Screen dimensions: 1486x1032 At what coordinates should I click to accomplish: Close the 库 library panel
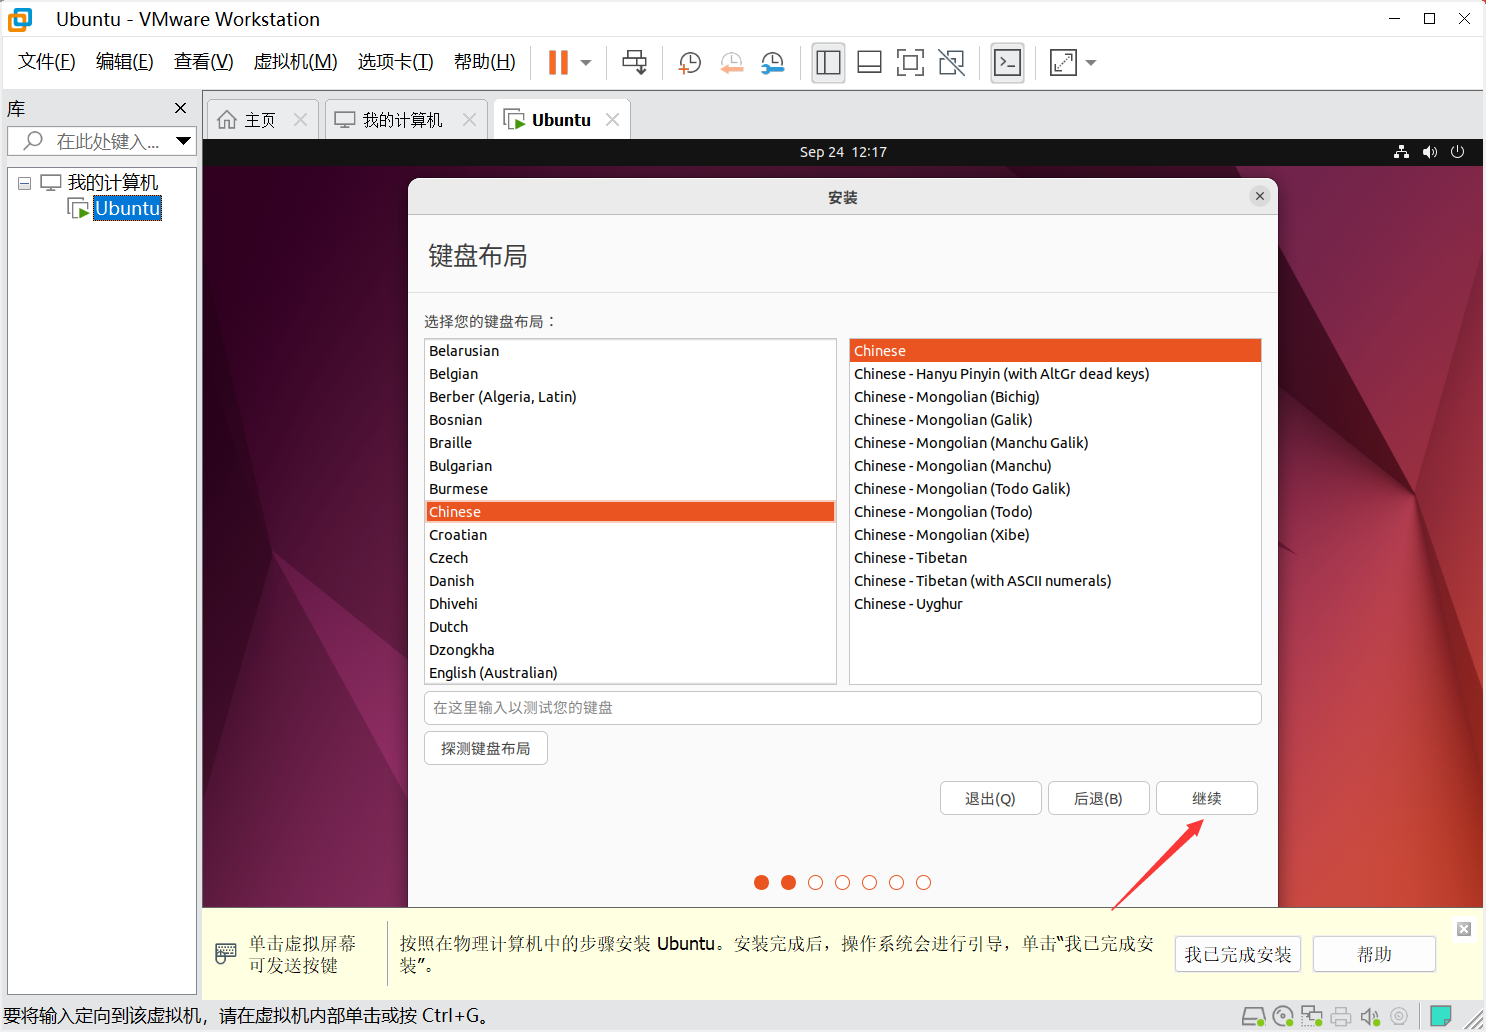(180, 108)
